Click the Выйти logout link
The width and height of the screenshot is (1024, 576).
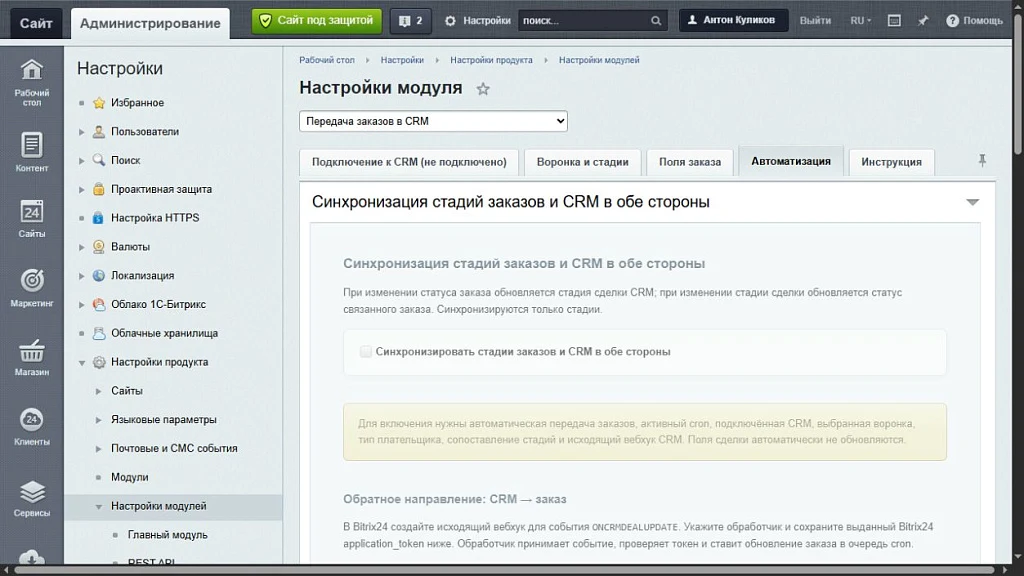815,21
